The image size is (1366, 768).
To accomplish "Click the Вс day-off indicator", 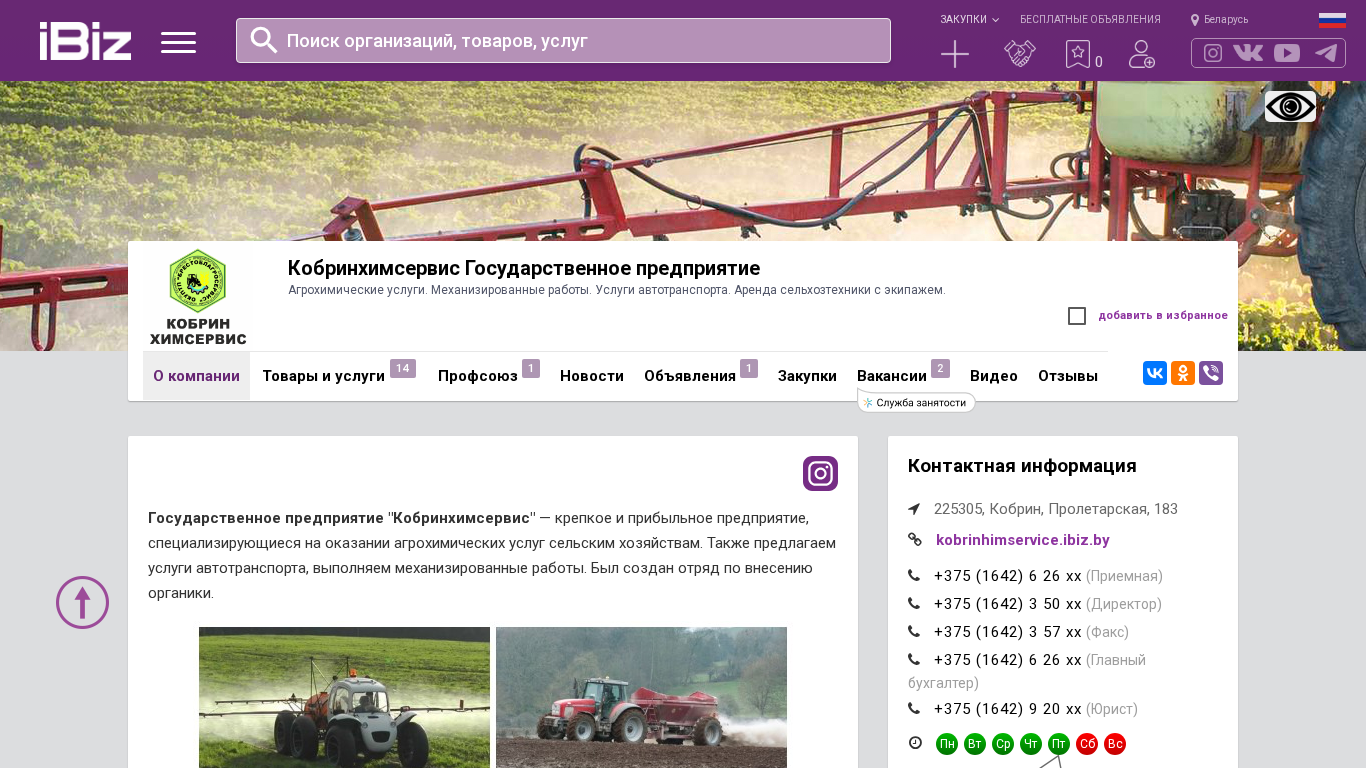I will pyautogui.click(x=1115, y=744).
